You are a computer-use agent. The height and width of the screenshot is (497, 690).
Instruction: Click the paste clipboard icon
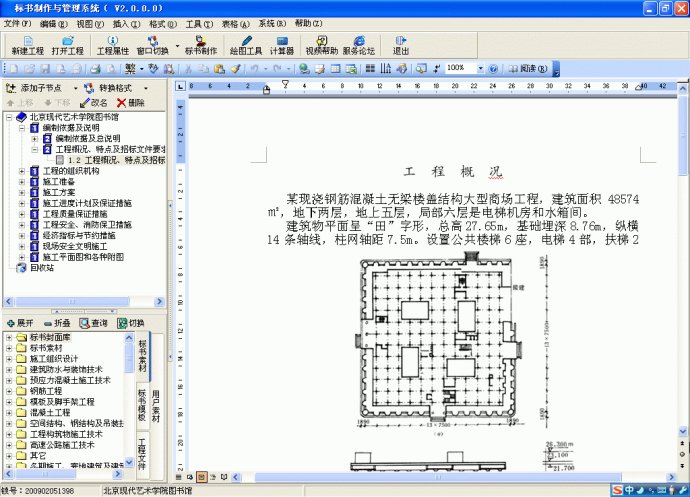click(220, 69)
